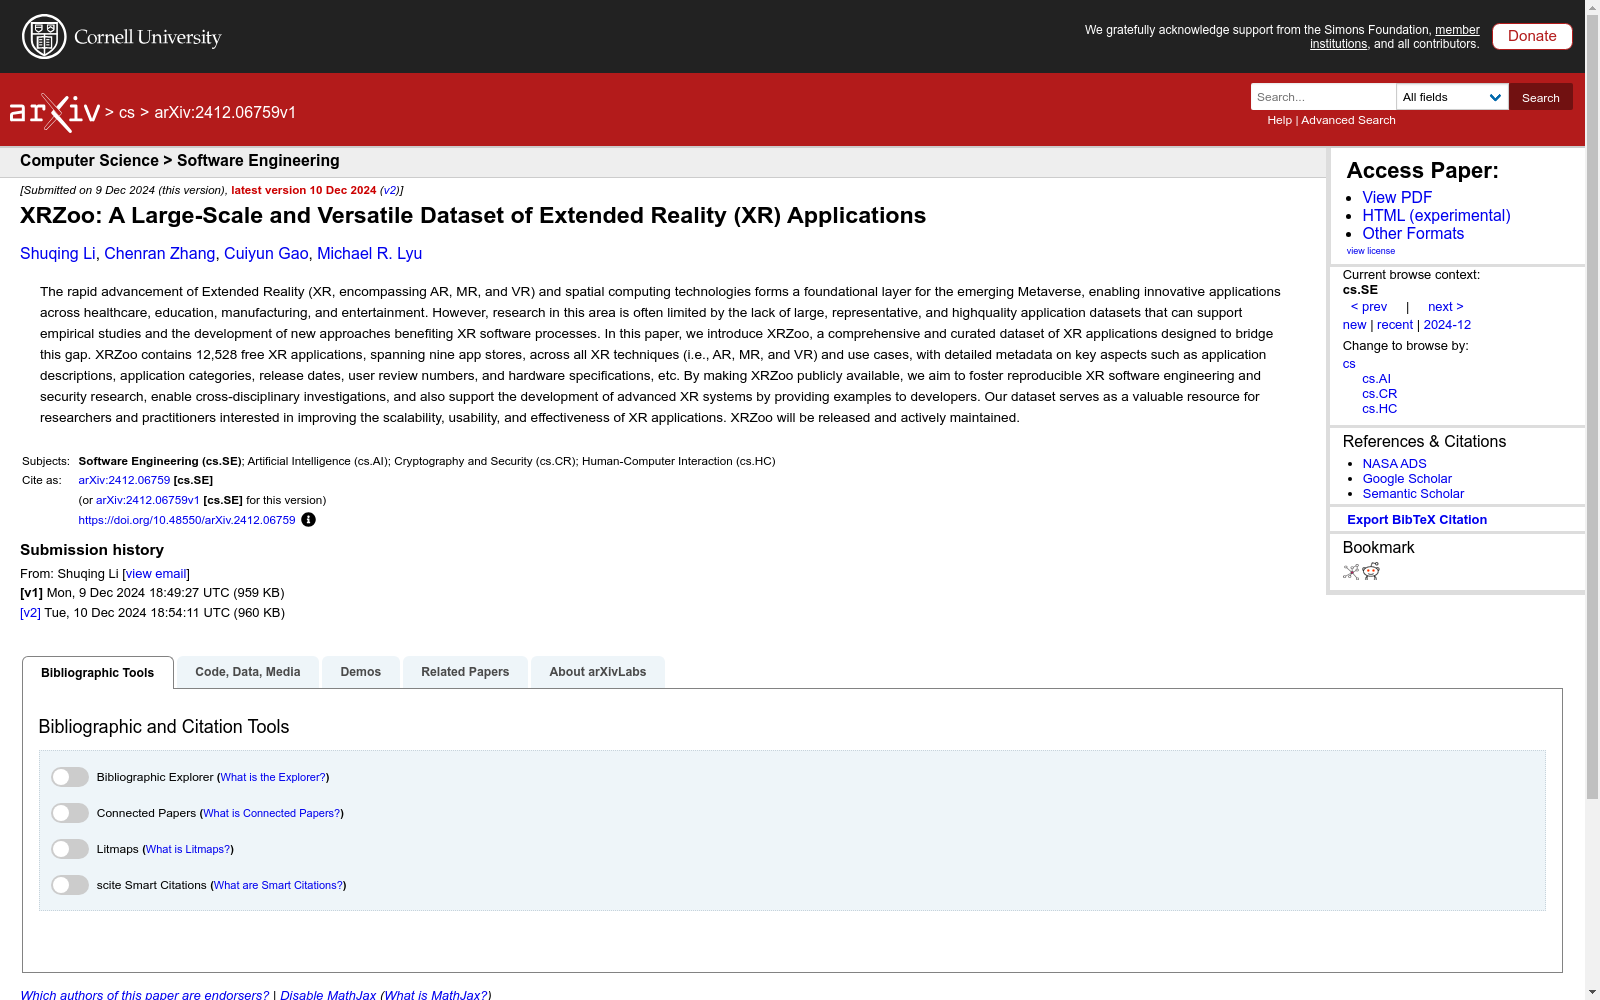Enable the Connected Papers switch
1600x1000 pixels.
[x=70, y=813]
